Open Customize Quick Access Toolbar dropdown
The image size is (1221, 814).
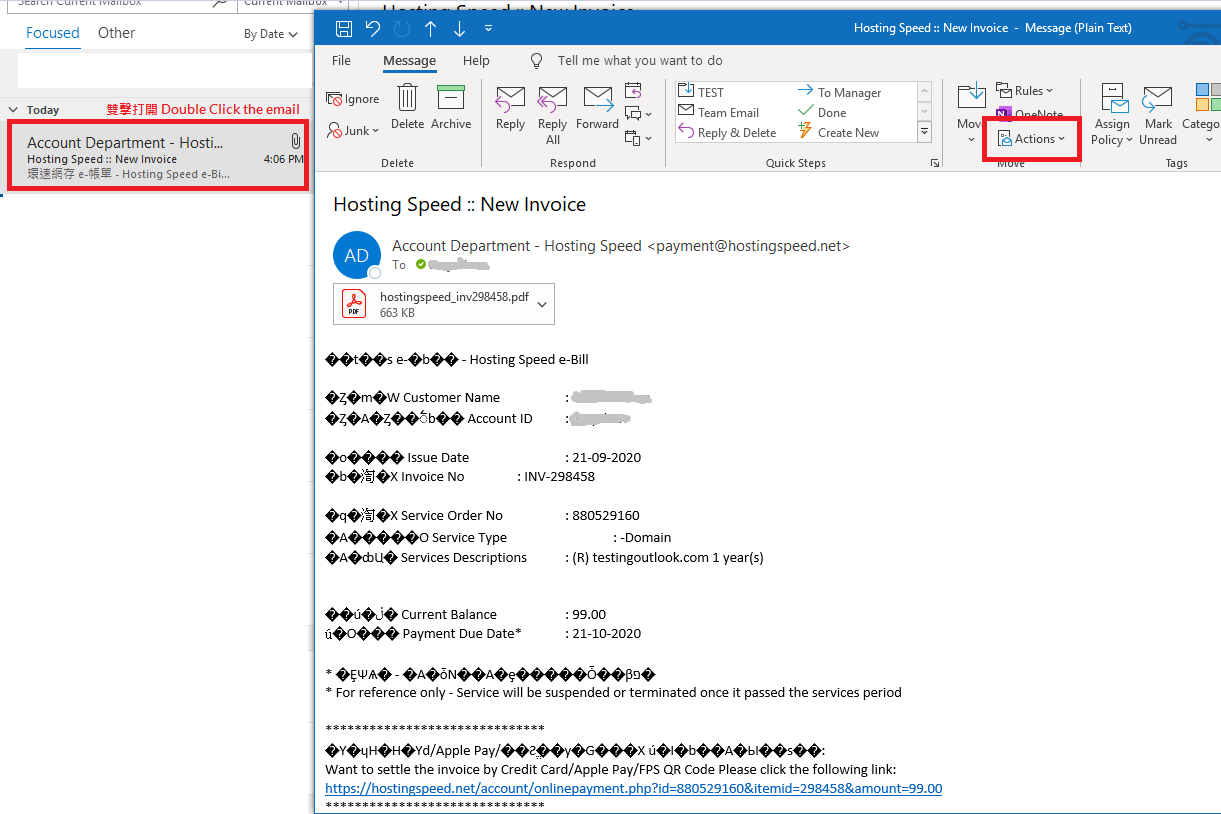tap(488, 28)
